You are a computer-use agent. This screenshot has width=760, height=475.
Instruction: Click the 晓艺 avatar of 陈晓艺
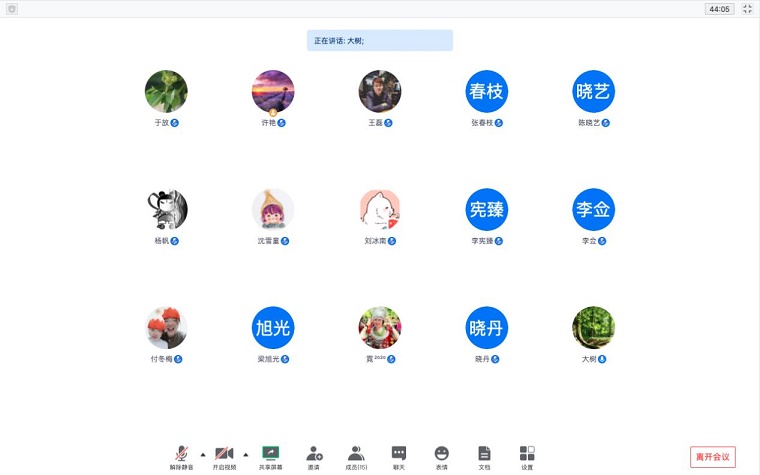(594, 91)
